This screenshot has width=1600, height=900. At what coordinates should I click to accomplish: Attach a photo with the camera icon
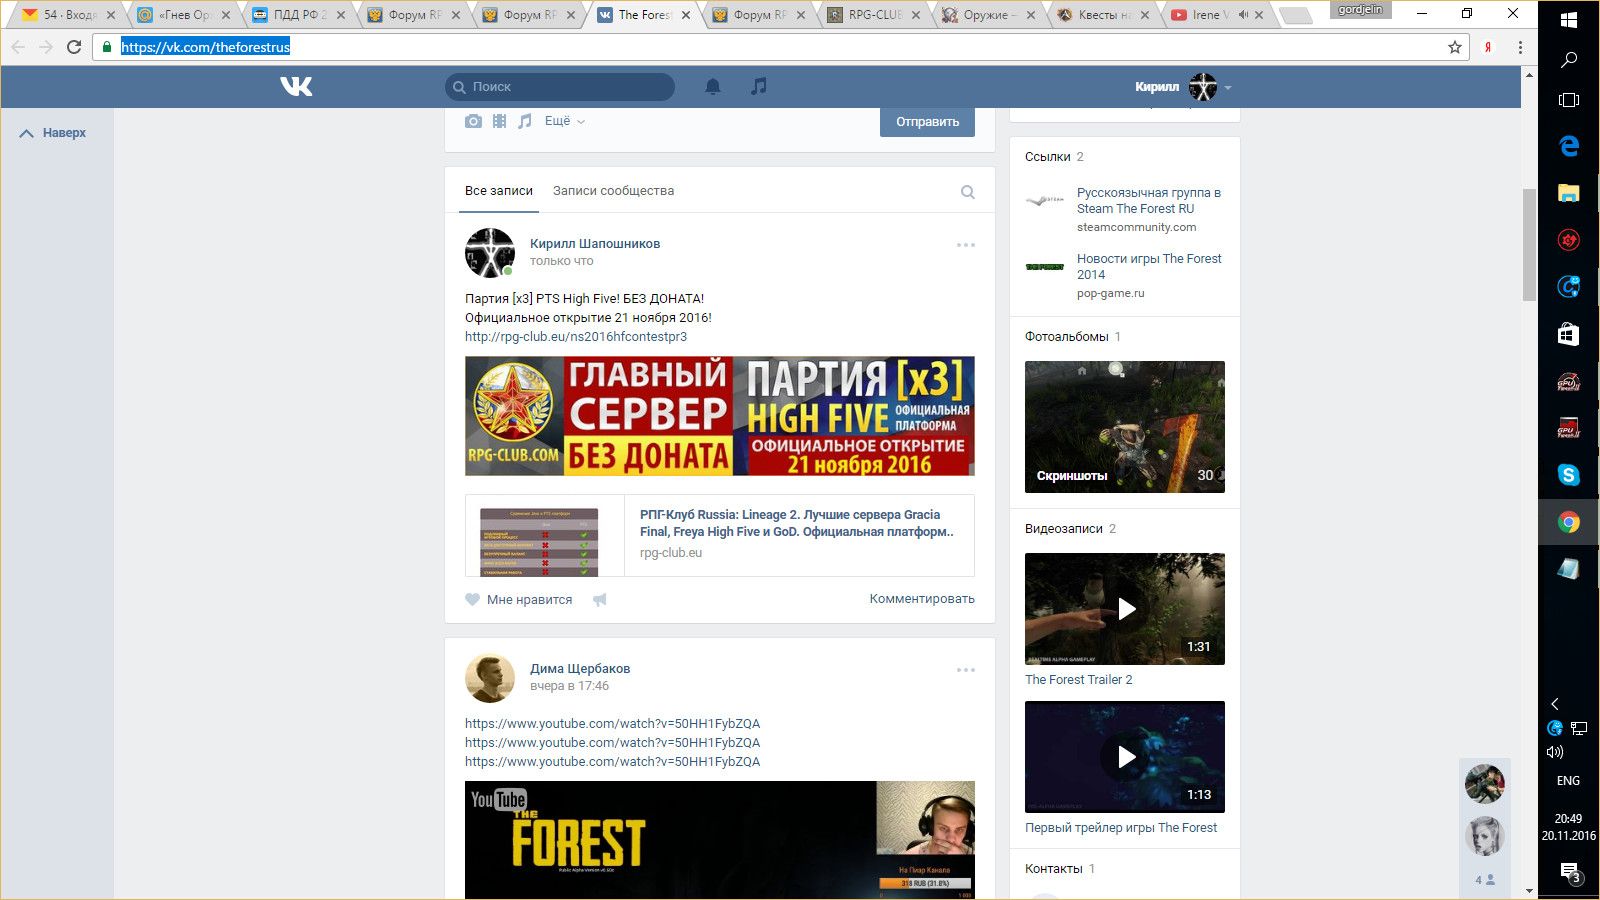(473, 121)
